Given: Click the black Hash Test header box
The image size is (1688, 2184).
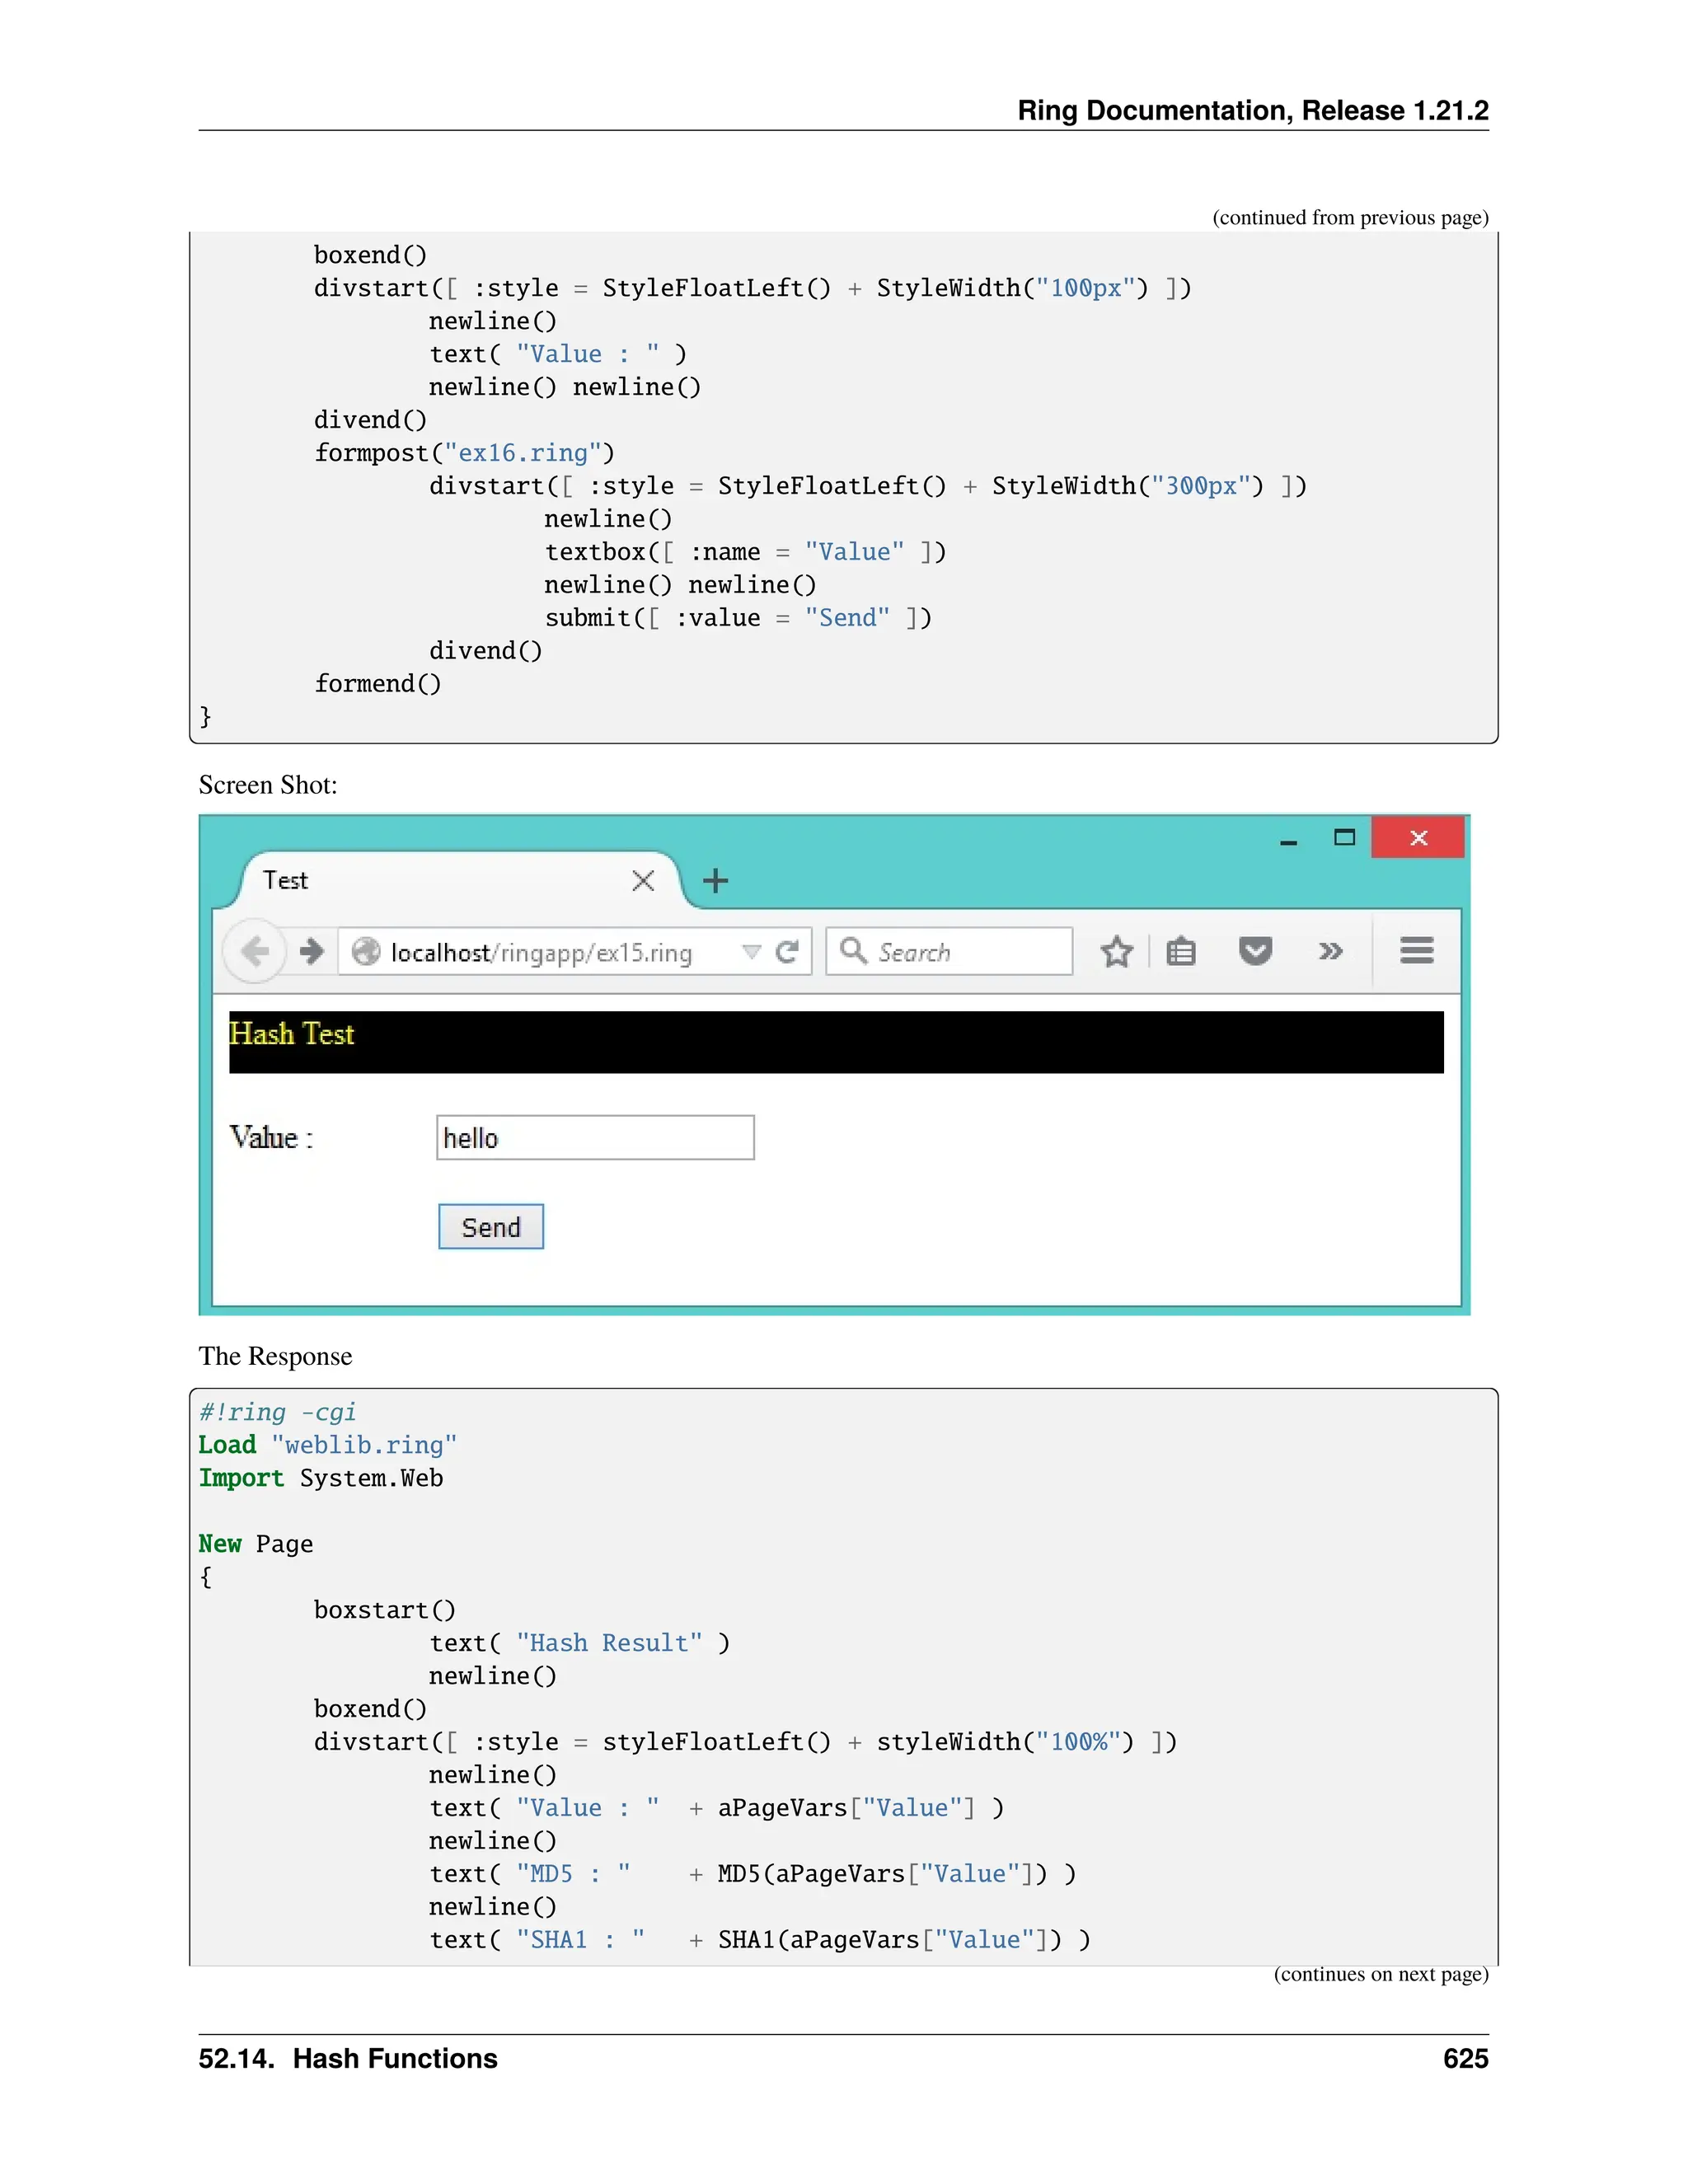Looking at the screenshot, I should click(x=835, y=1042).
